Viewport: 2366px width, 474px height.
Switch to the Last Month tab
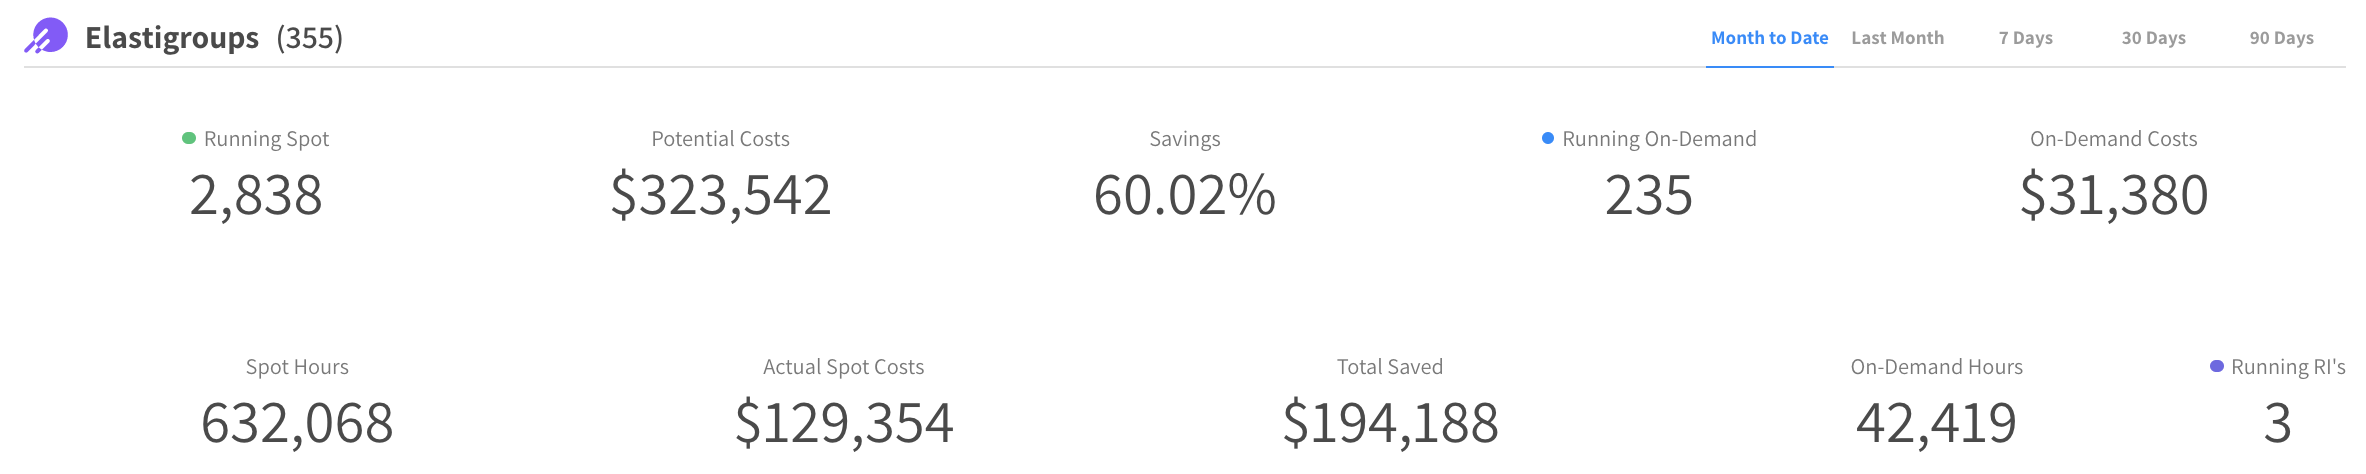click(x=1897, y=38)
